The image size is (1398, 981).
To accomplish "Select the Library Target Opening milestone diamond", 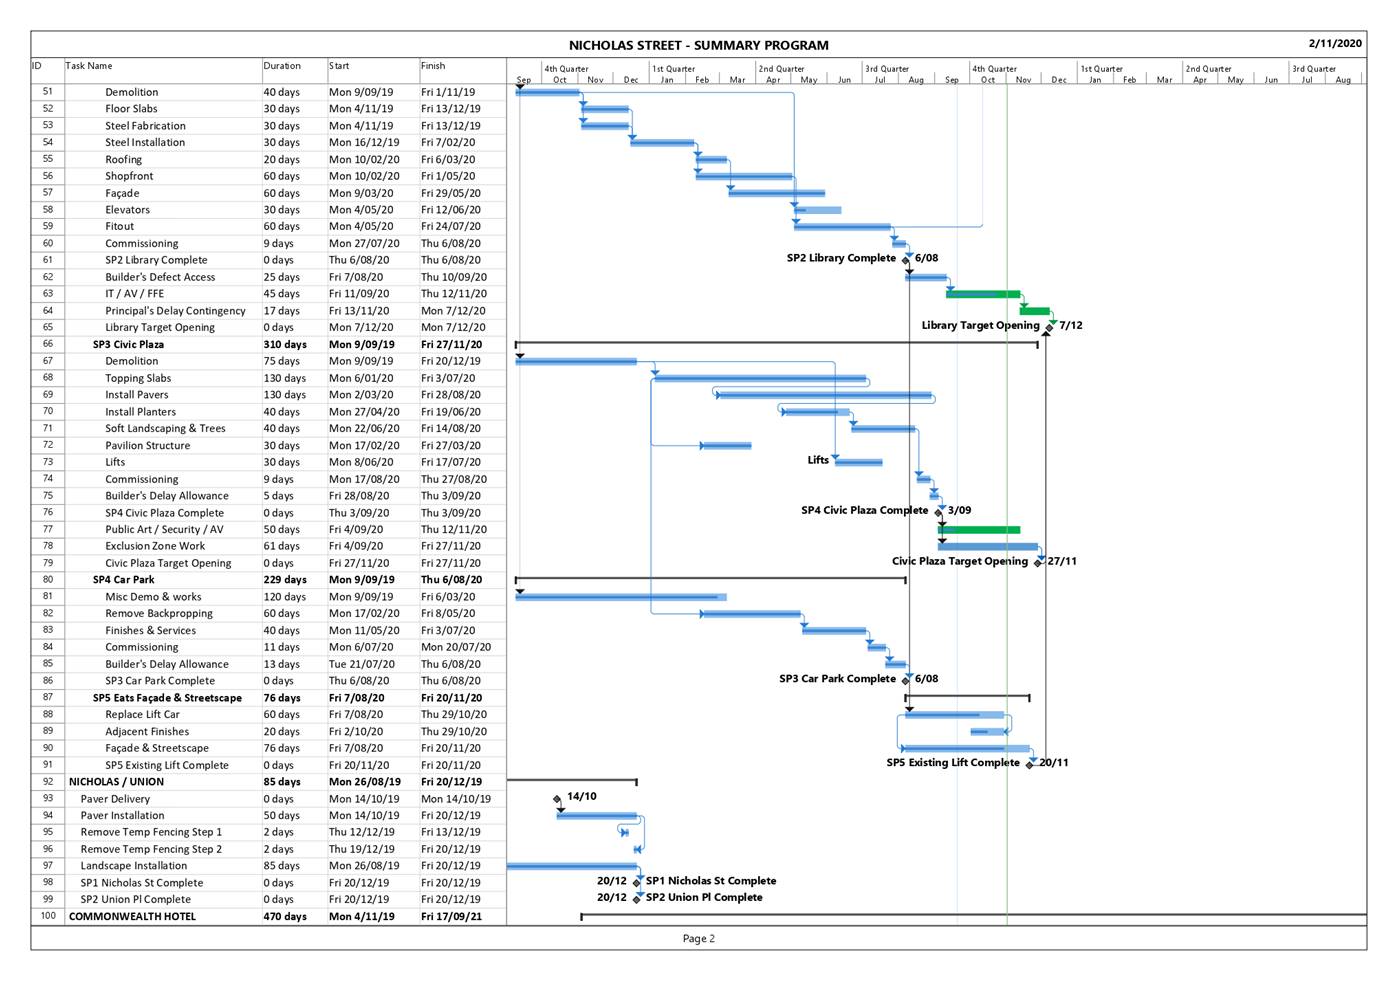I will 1049,327.
